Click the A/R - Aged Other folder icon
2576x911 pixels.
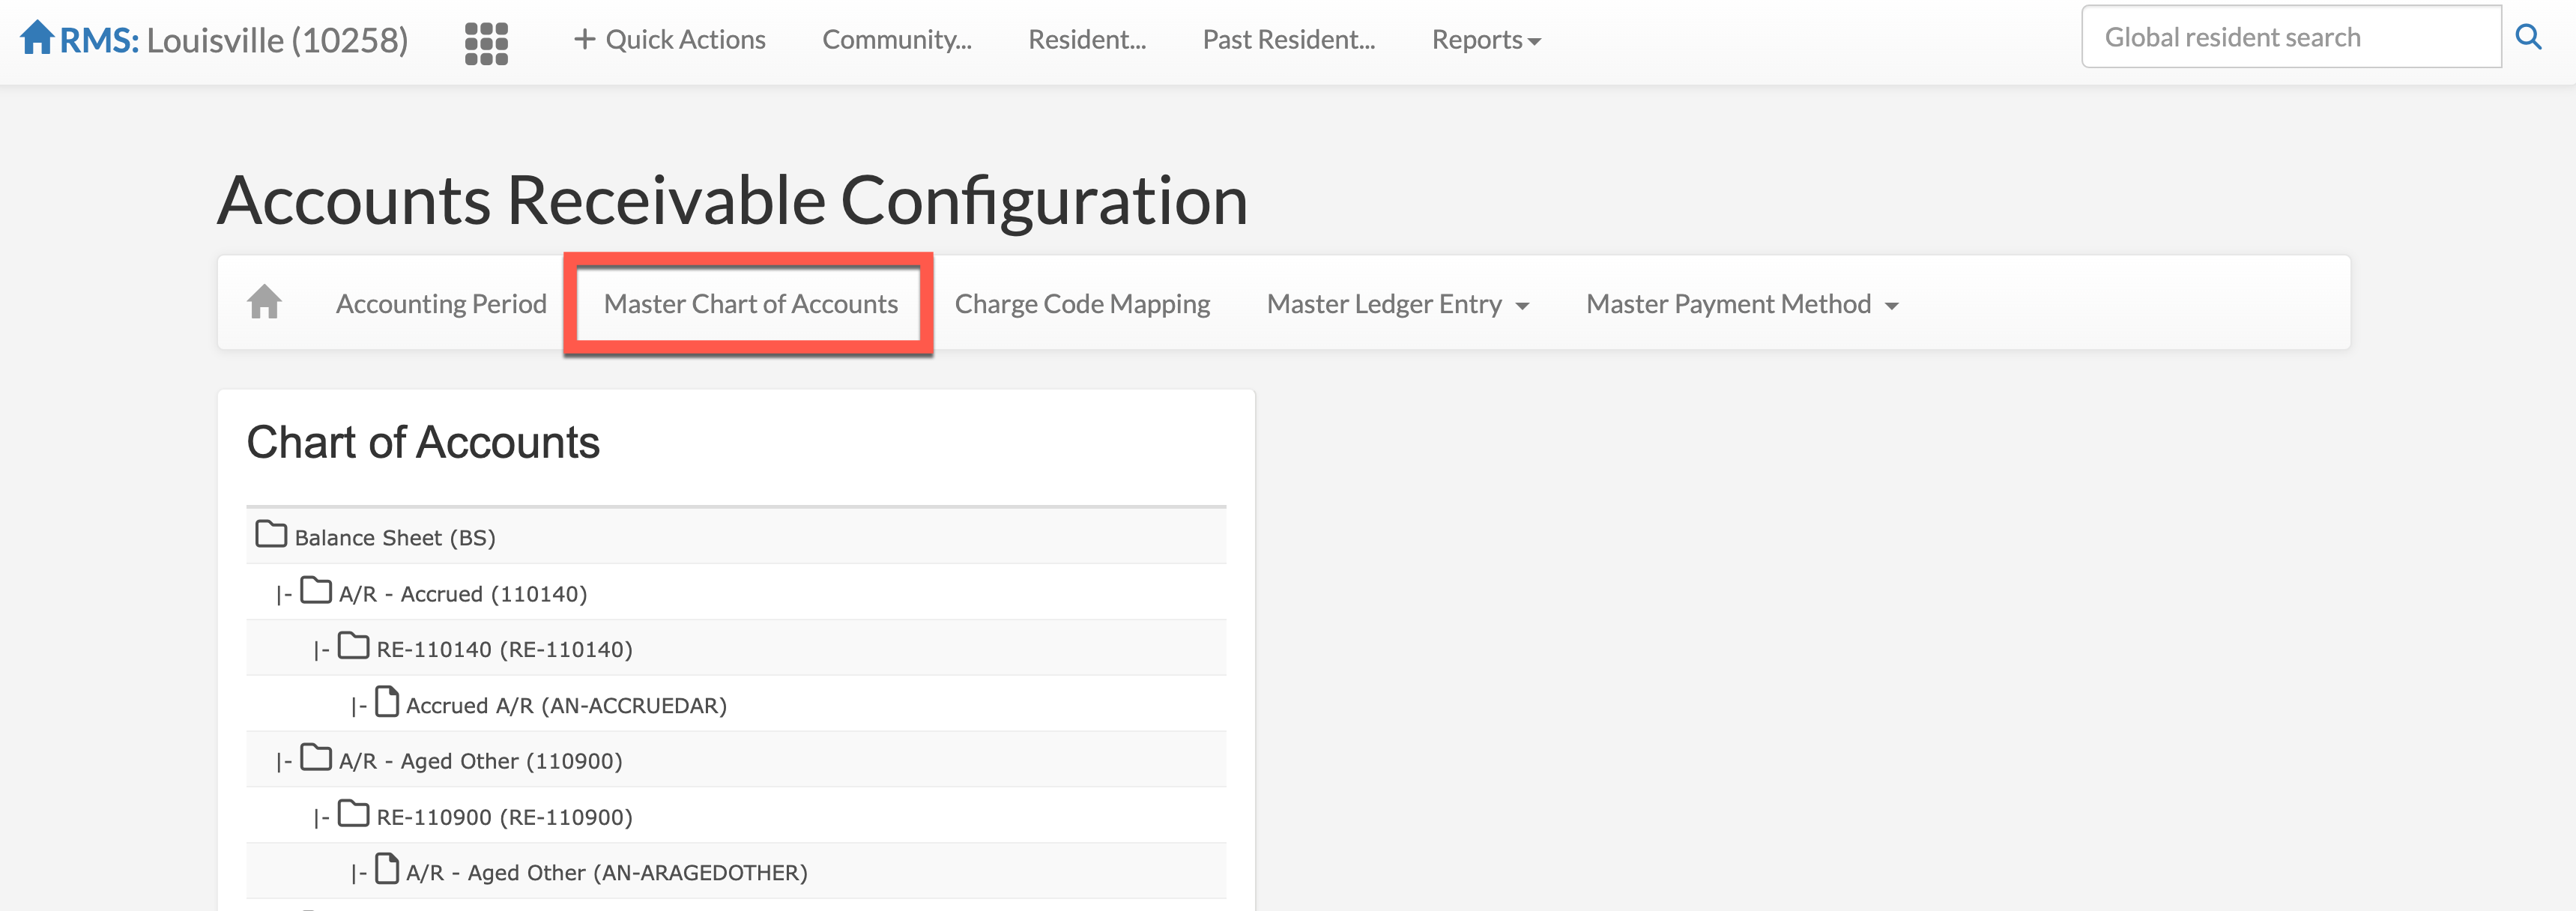[x=316, y=759]
